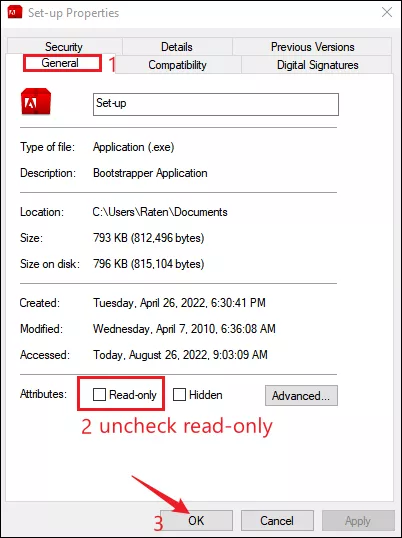This screenshot has width=402, height=538.
Task: Click the size on disk value 796 KB
Action: coord(149,264)
